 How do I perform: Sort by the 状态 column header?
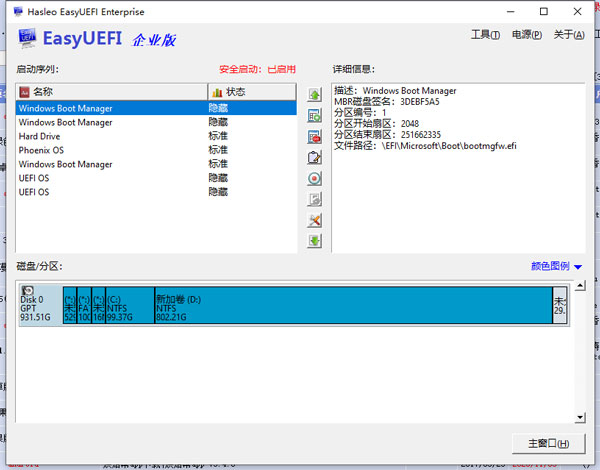252,92
